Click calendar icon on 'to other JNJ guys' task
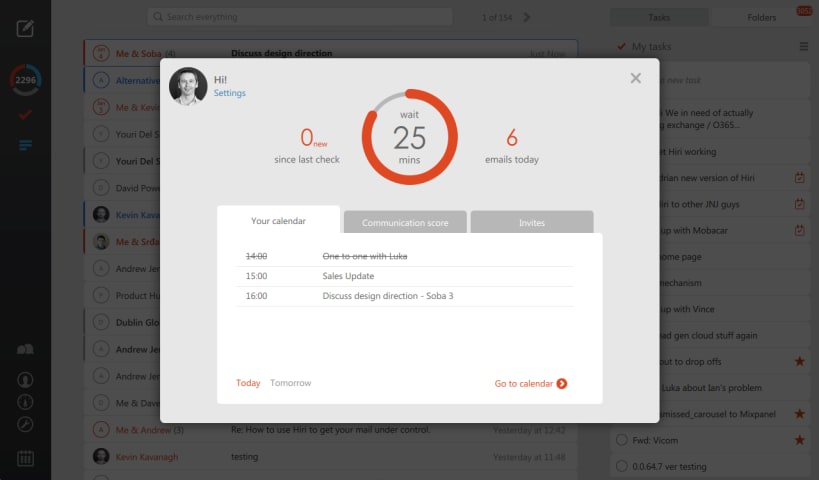This screenshot has height=480, width=819. (799, 204)
